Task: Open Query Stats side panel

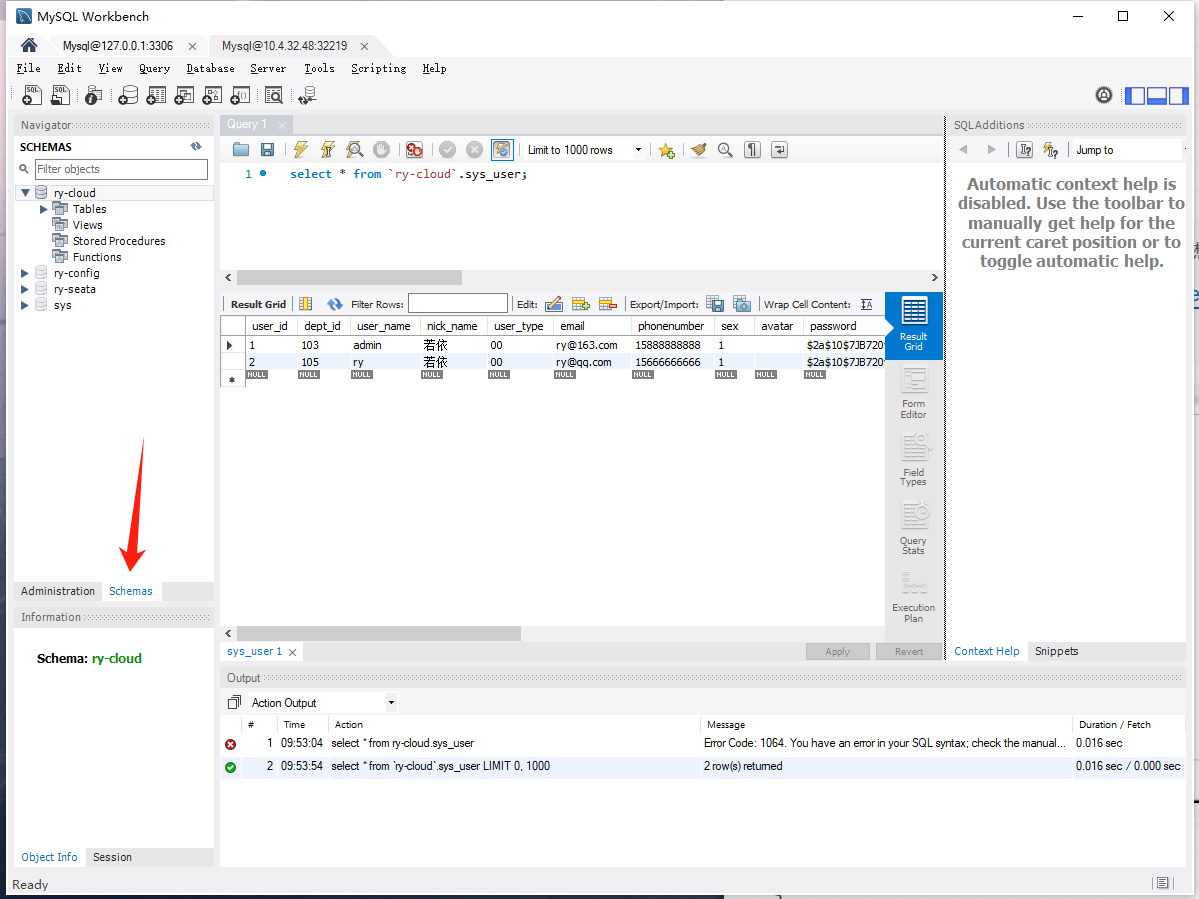Action: [914, 528]
